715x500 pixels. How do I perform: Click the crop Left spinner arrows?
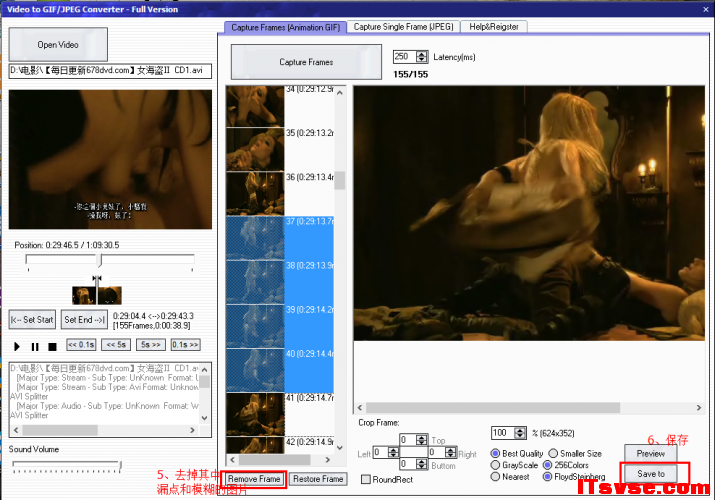pos(394,452)
